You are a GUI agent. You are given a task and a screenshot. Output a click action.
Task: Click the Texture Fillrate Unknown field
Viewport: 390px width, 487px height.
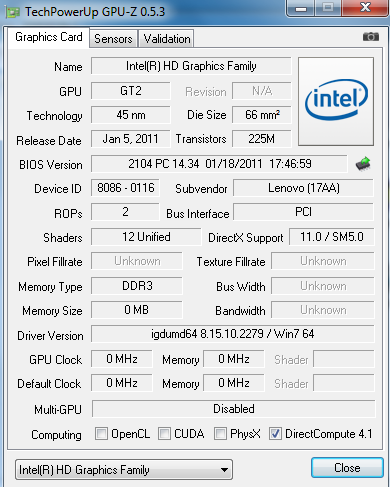pyautogui.click(x=323, y=261)
